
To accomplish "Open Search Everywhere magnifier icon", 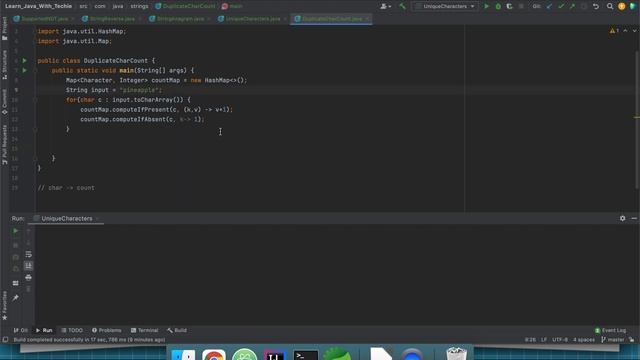I will (610, 6).
